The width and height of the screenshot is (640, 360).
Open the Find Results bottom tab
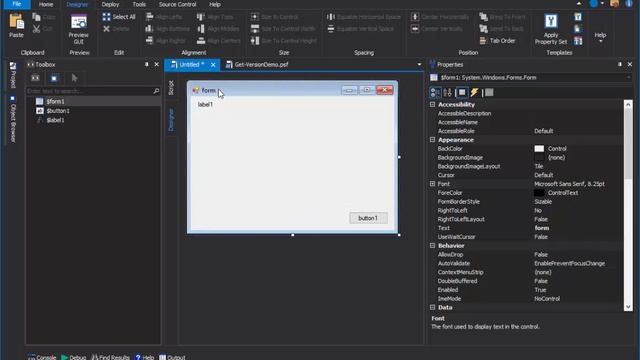click(x=110, y=357)
